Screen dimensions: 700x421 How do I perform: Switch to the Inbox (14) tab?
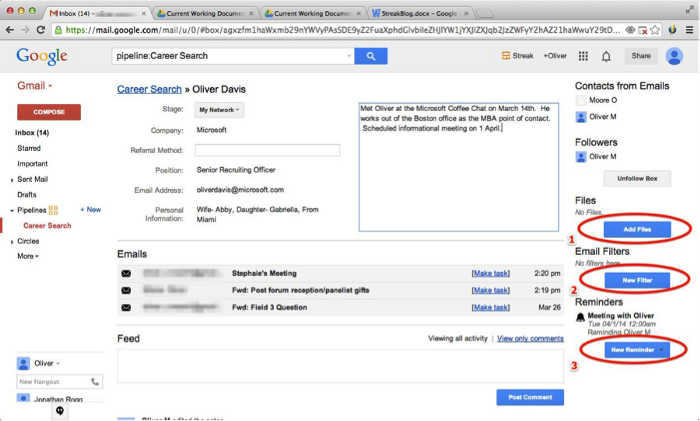95,13
